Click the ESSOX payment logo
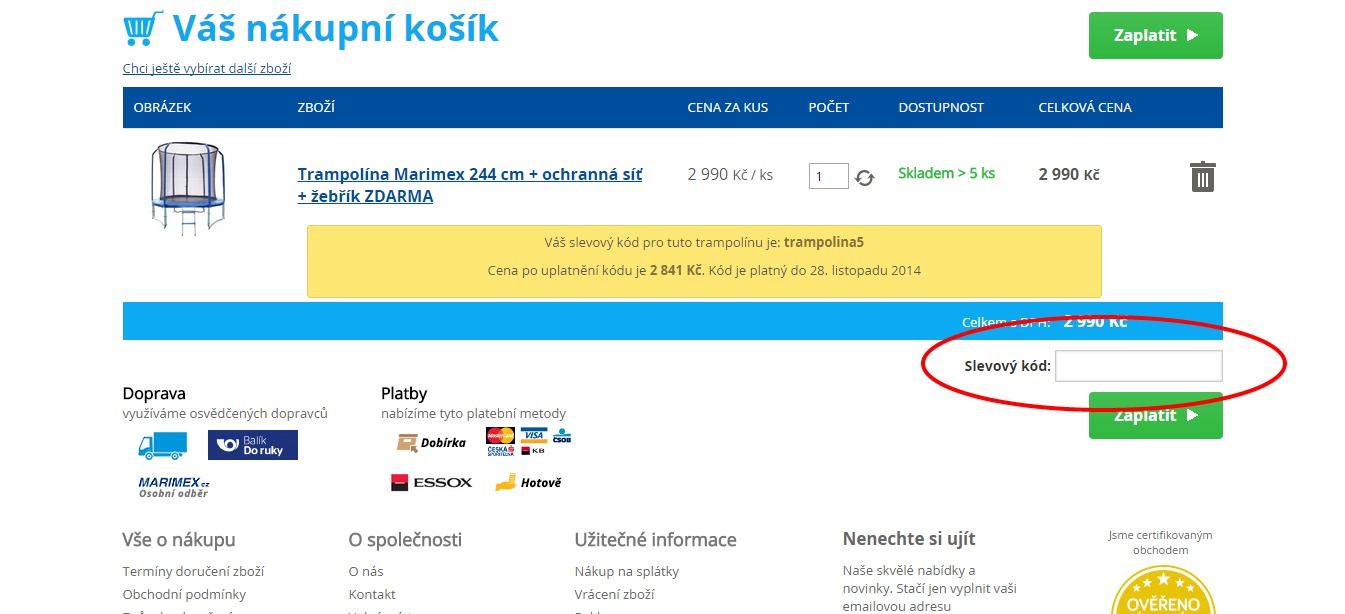This screenshot has width=1345, height=614. click(x=431, y=482)
